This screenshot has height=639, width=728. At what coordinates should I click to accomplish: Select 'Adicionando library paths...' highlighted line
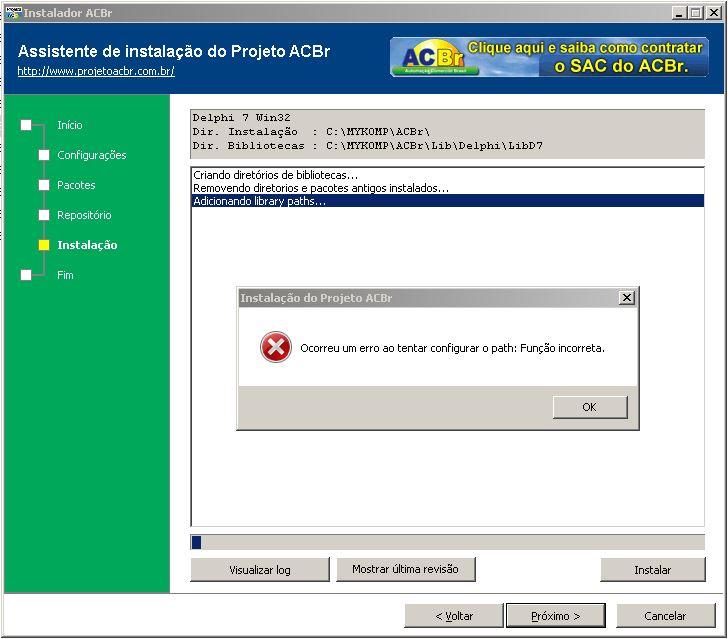pyautogui.click(x=448, y=201)
